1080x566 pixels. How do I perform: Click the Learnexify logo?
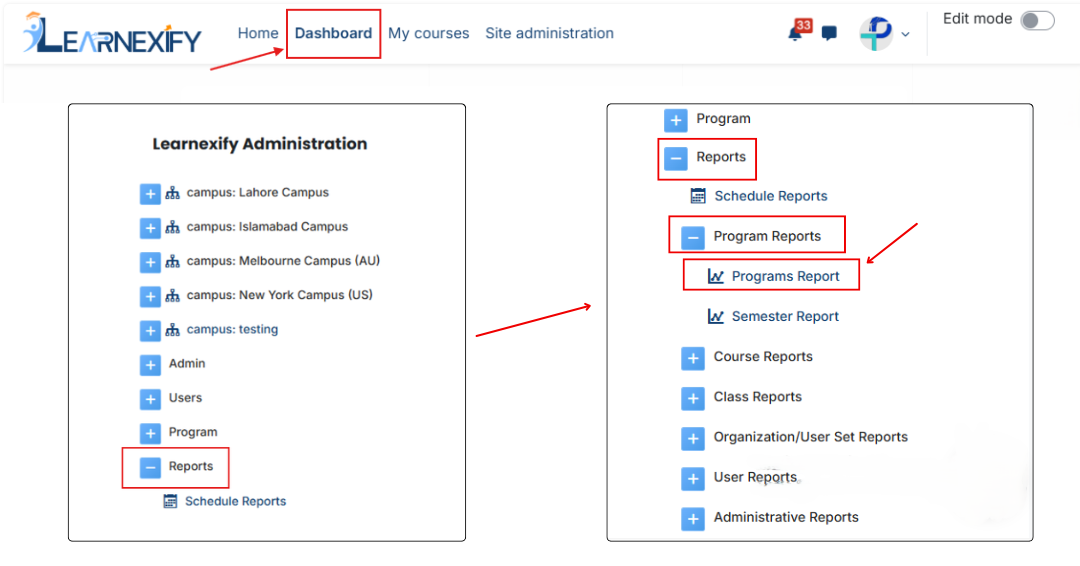point(112,33)
